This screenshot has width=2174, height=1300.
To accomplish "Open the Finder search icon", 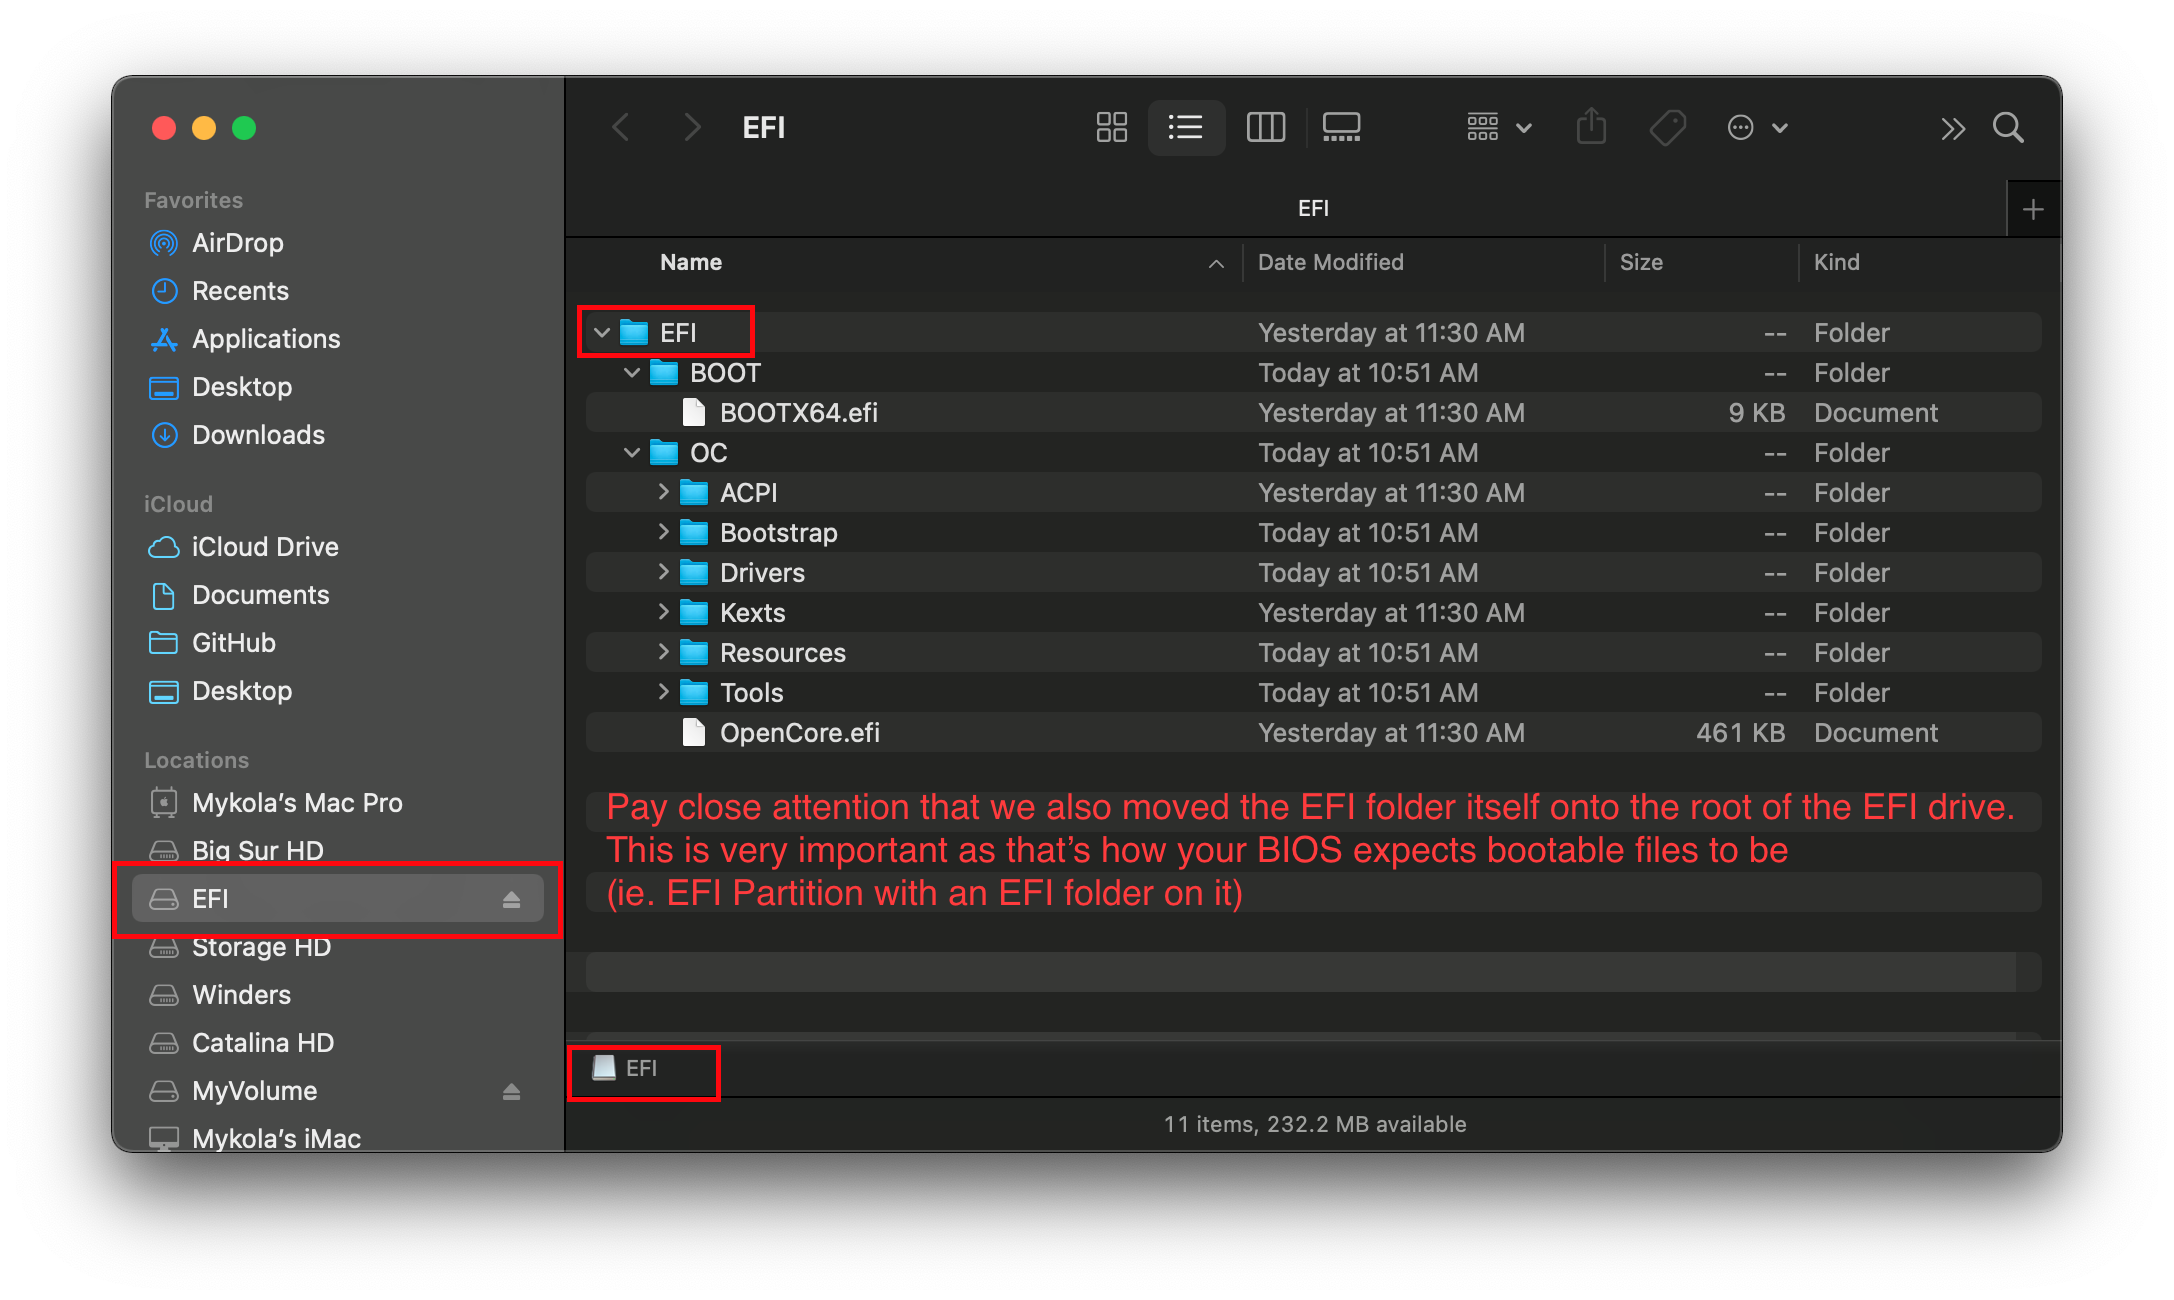I will point(2008,127).
